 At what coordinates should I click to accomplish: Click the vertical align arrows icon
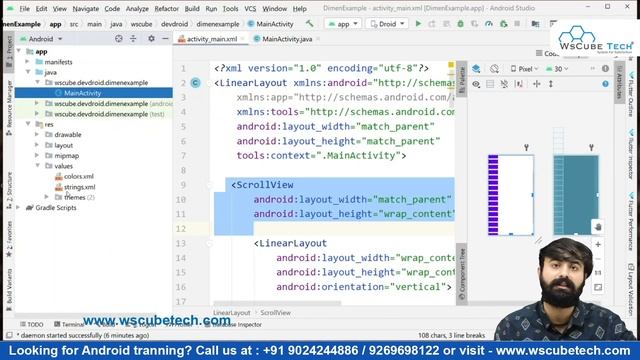click(551, 84)
